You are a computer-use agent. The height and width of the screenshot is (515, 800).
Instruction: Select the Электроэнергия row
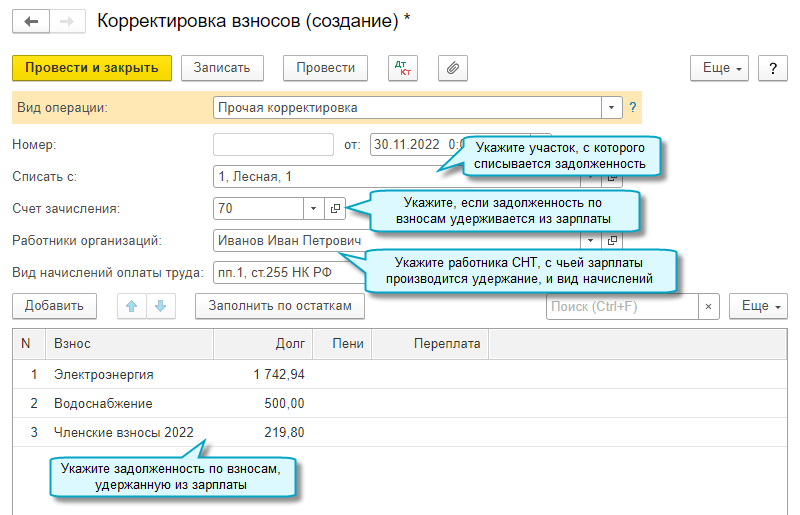104,375
